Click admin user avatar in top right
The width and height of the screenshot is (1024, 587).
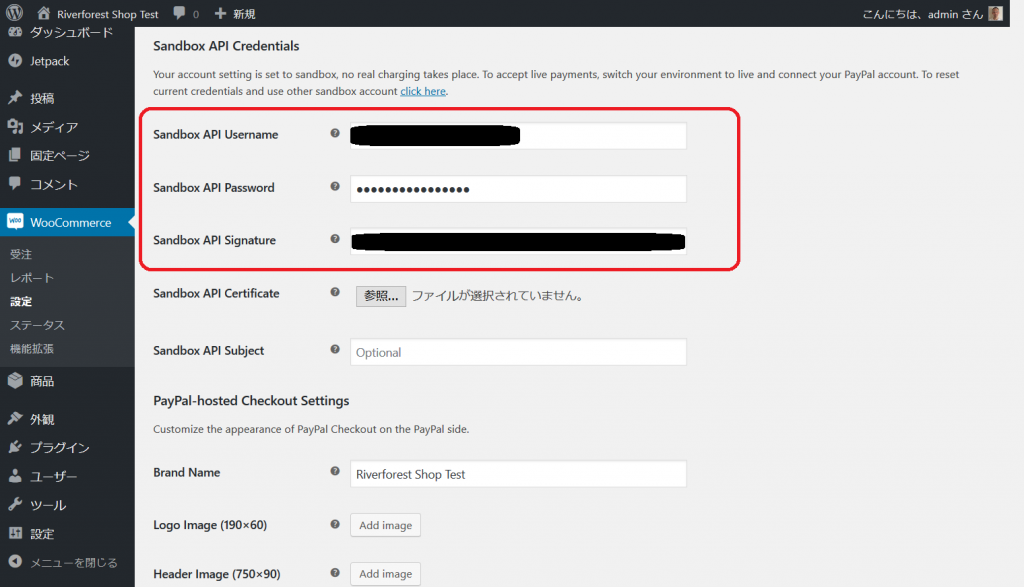995,14
